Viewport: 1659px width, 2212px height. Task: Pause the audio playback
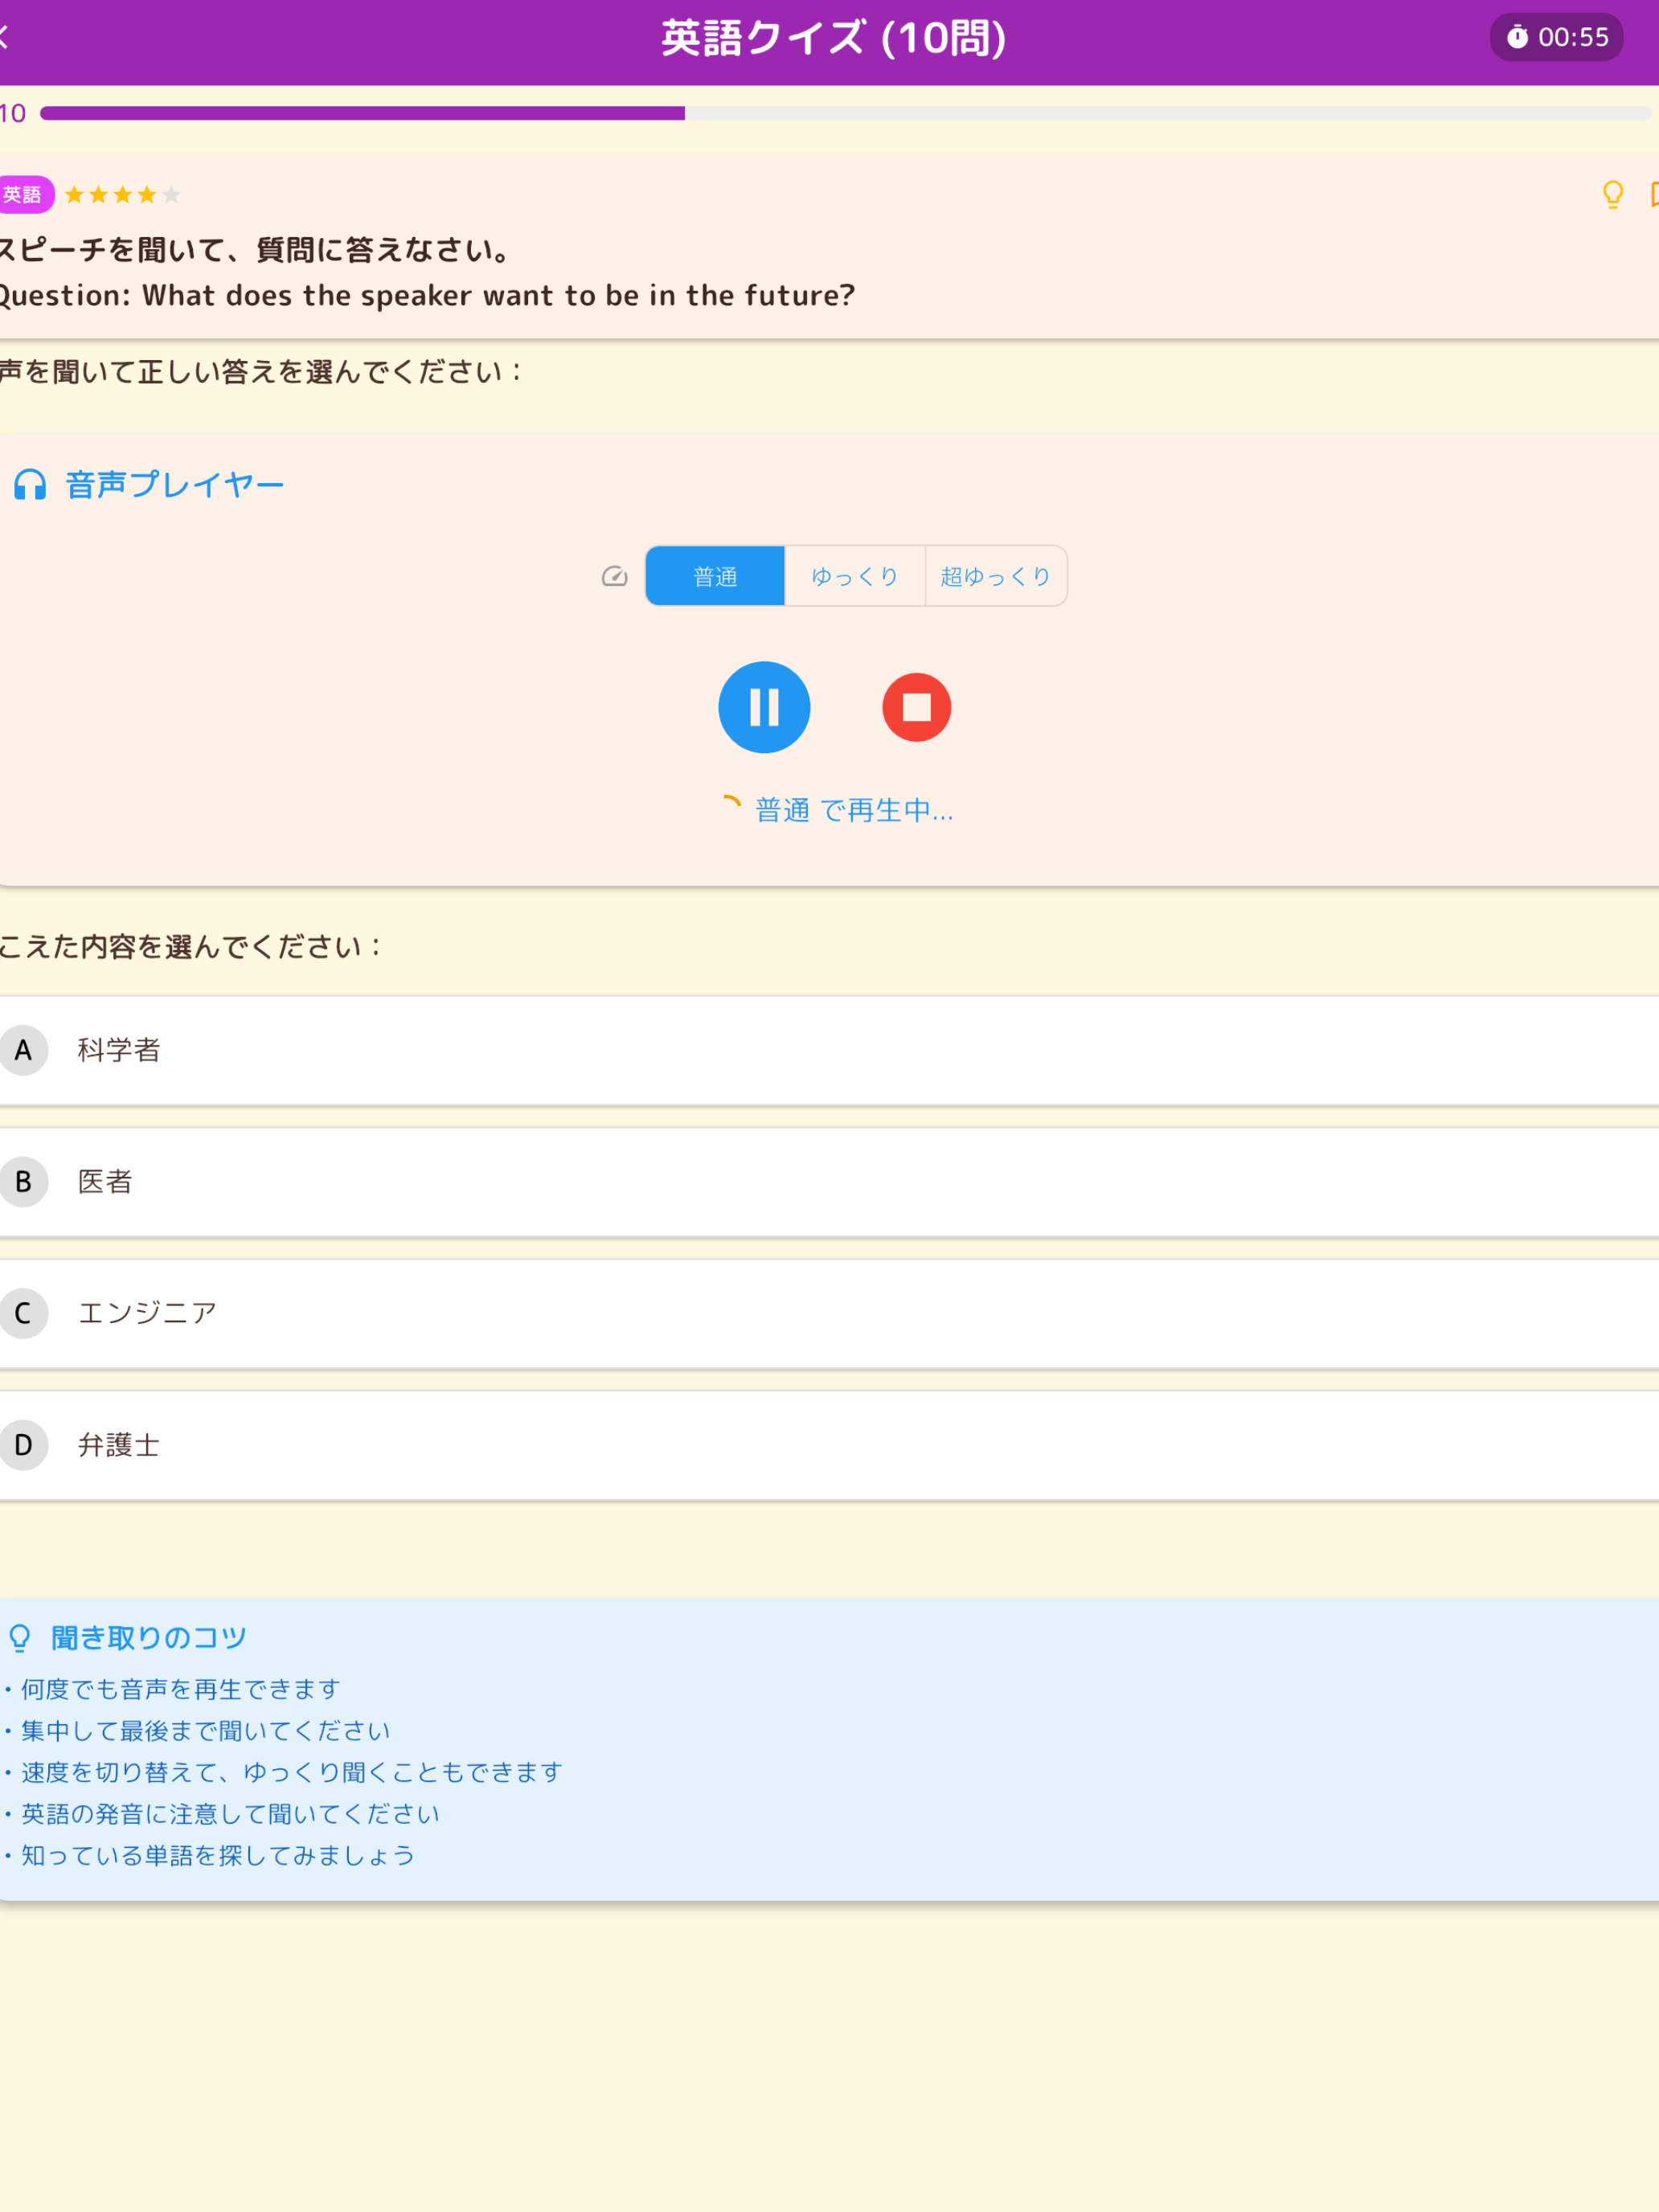764,707
